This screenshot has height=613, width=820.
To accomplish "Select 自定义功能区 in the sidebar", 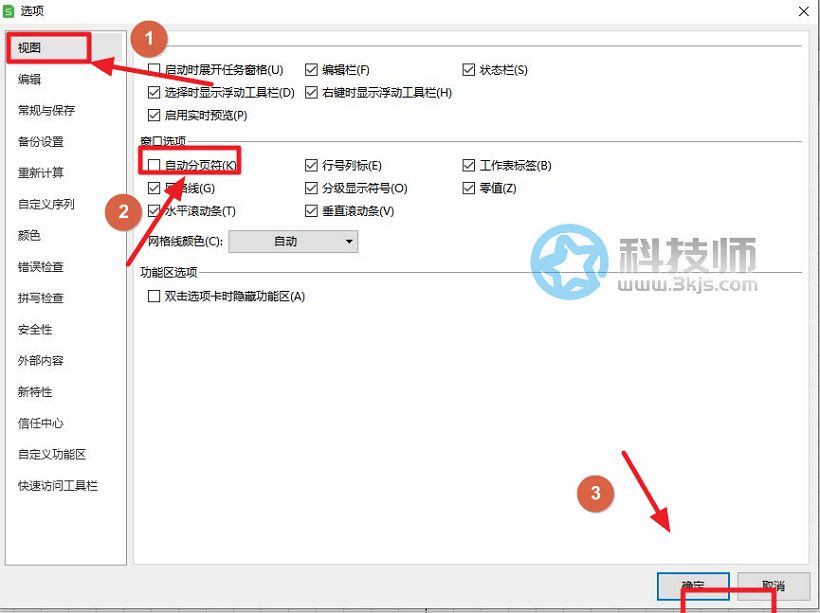I will coord(52,454).
